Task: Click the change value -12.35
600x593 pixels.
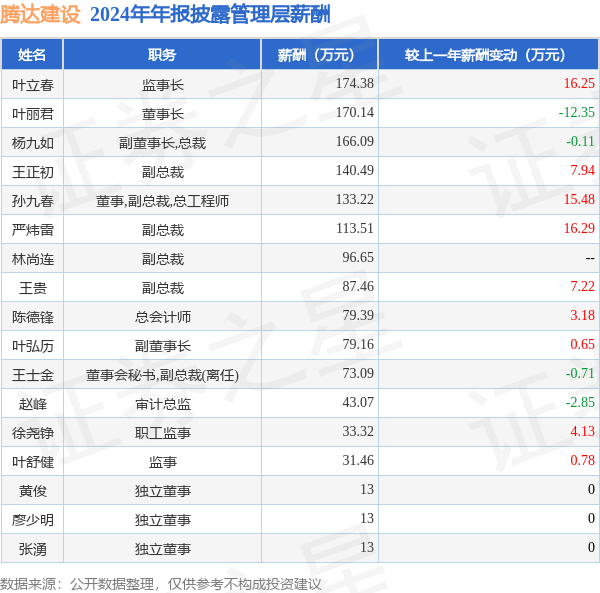Action: 577,112
